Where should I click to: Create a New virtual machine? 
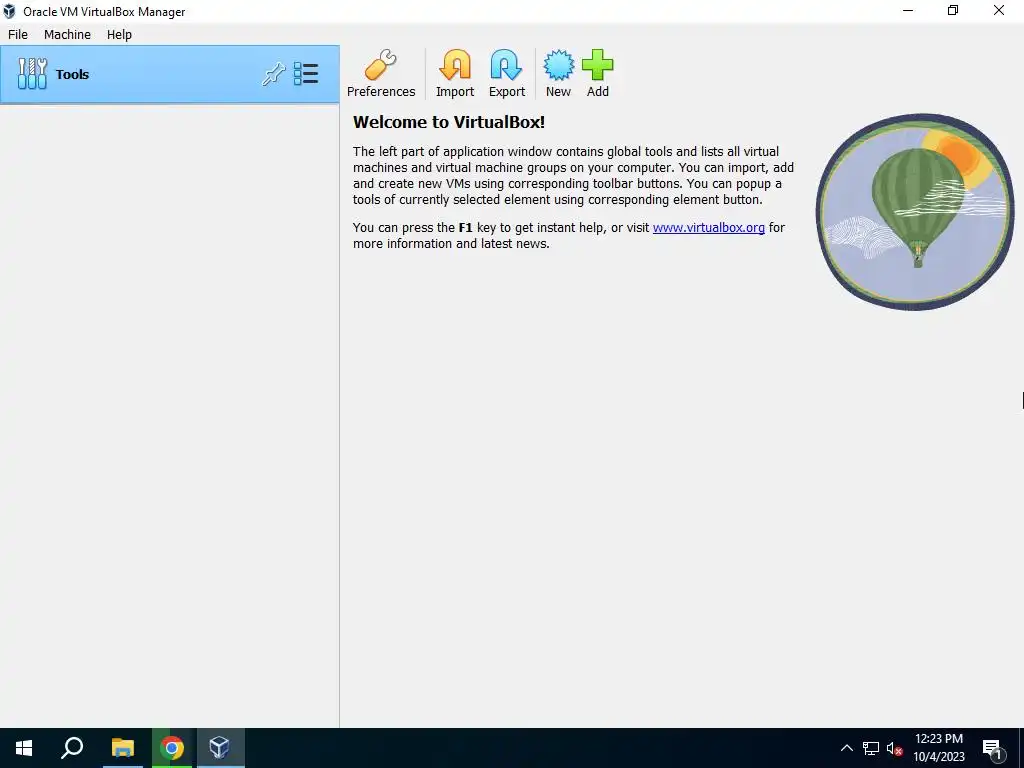pyautogui.click(x=558, y=74)
